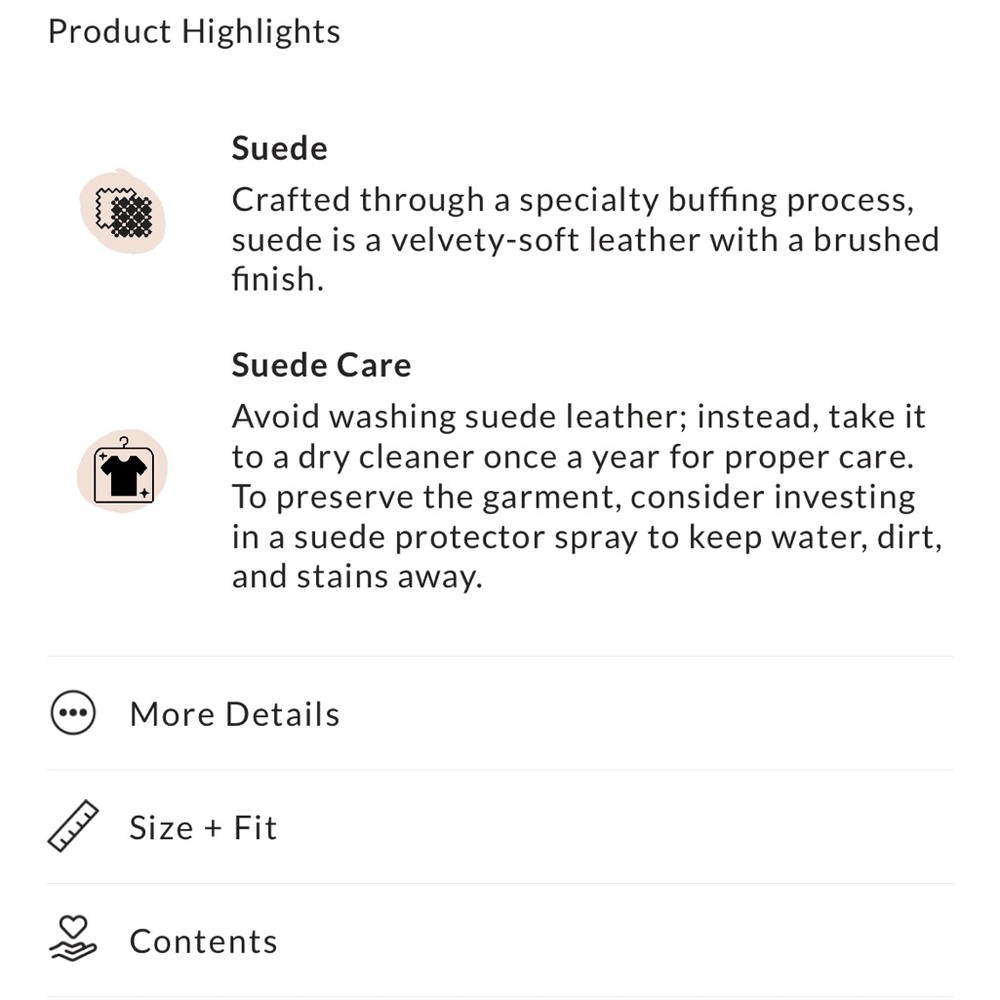This screenshot has width=1000, height=1000.
Task: Click the line 'Avoid washing suede leather; instead'
Action: pos(578,417)
